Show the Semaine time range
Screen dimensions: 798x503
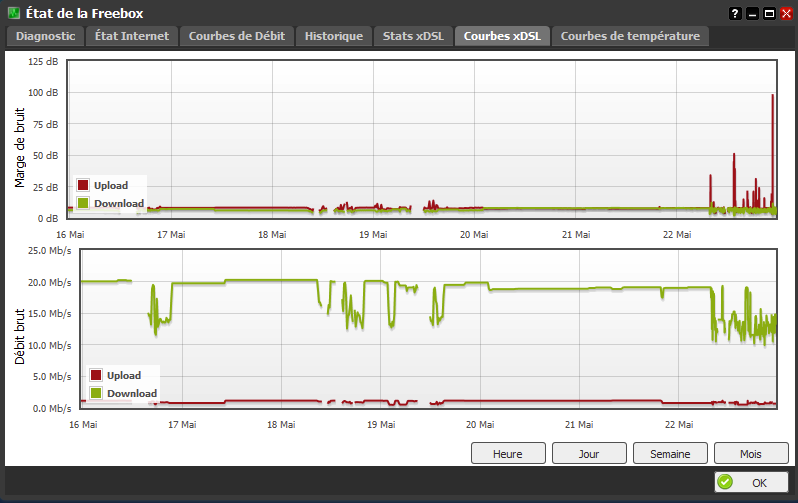tap(670, 453)
